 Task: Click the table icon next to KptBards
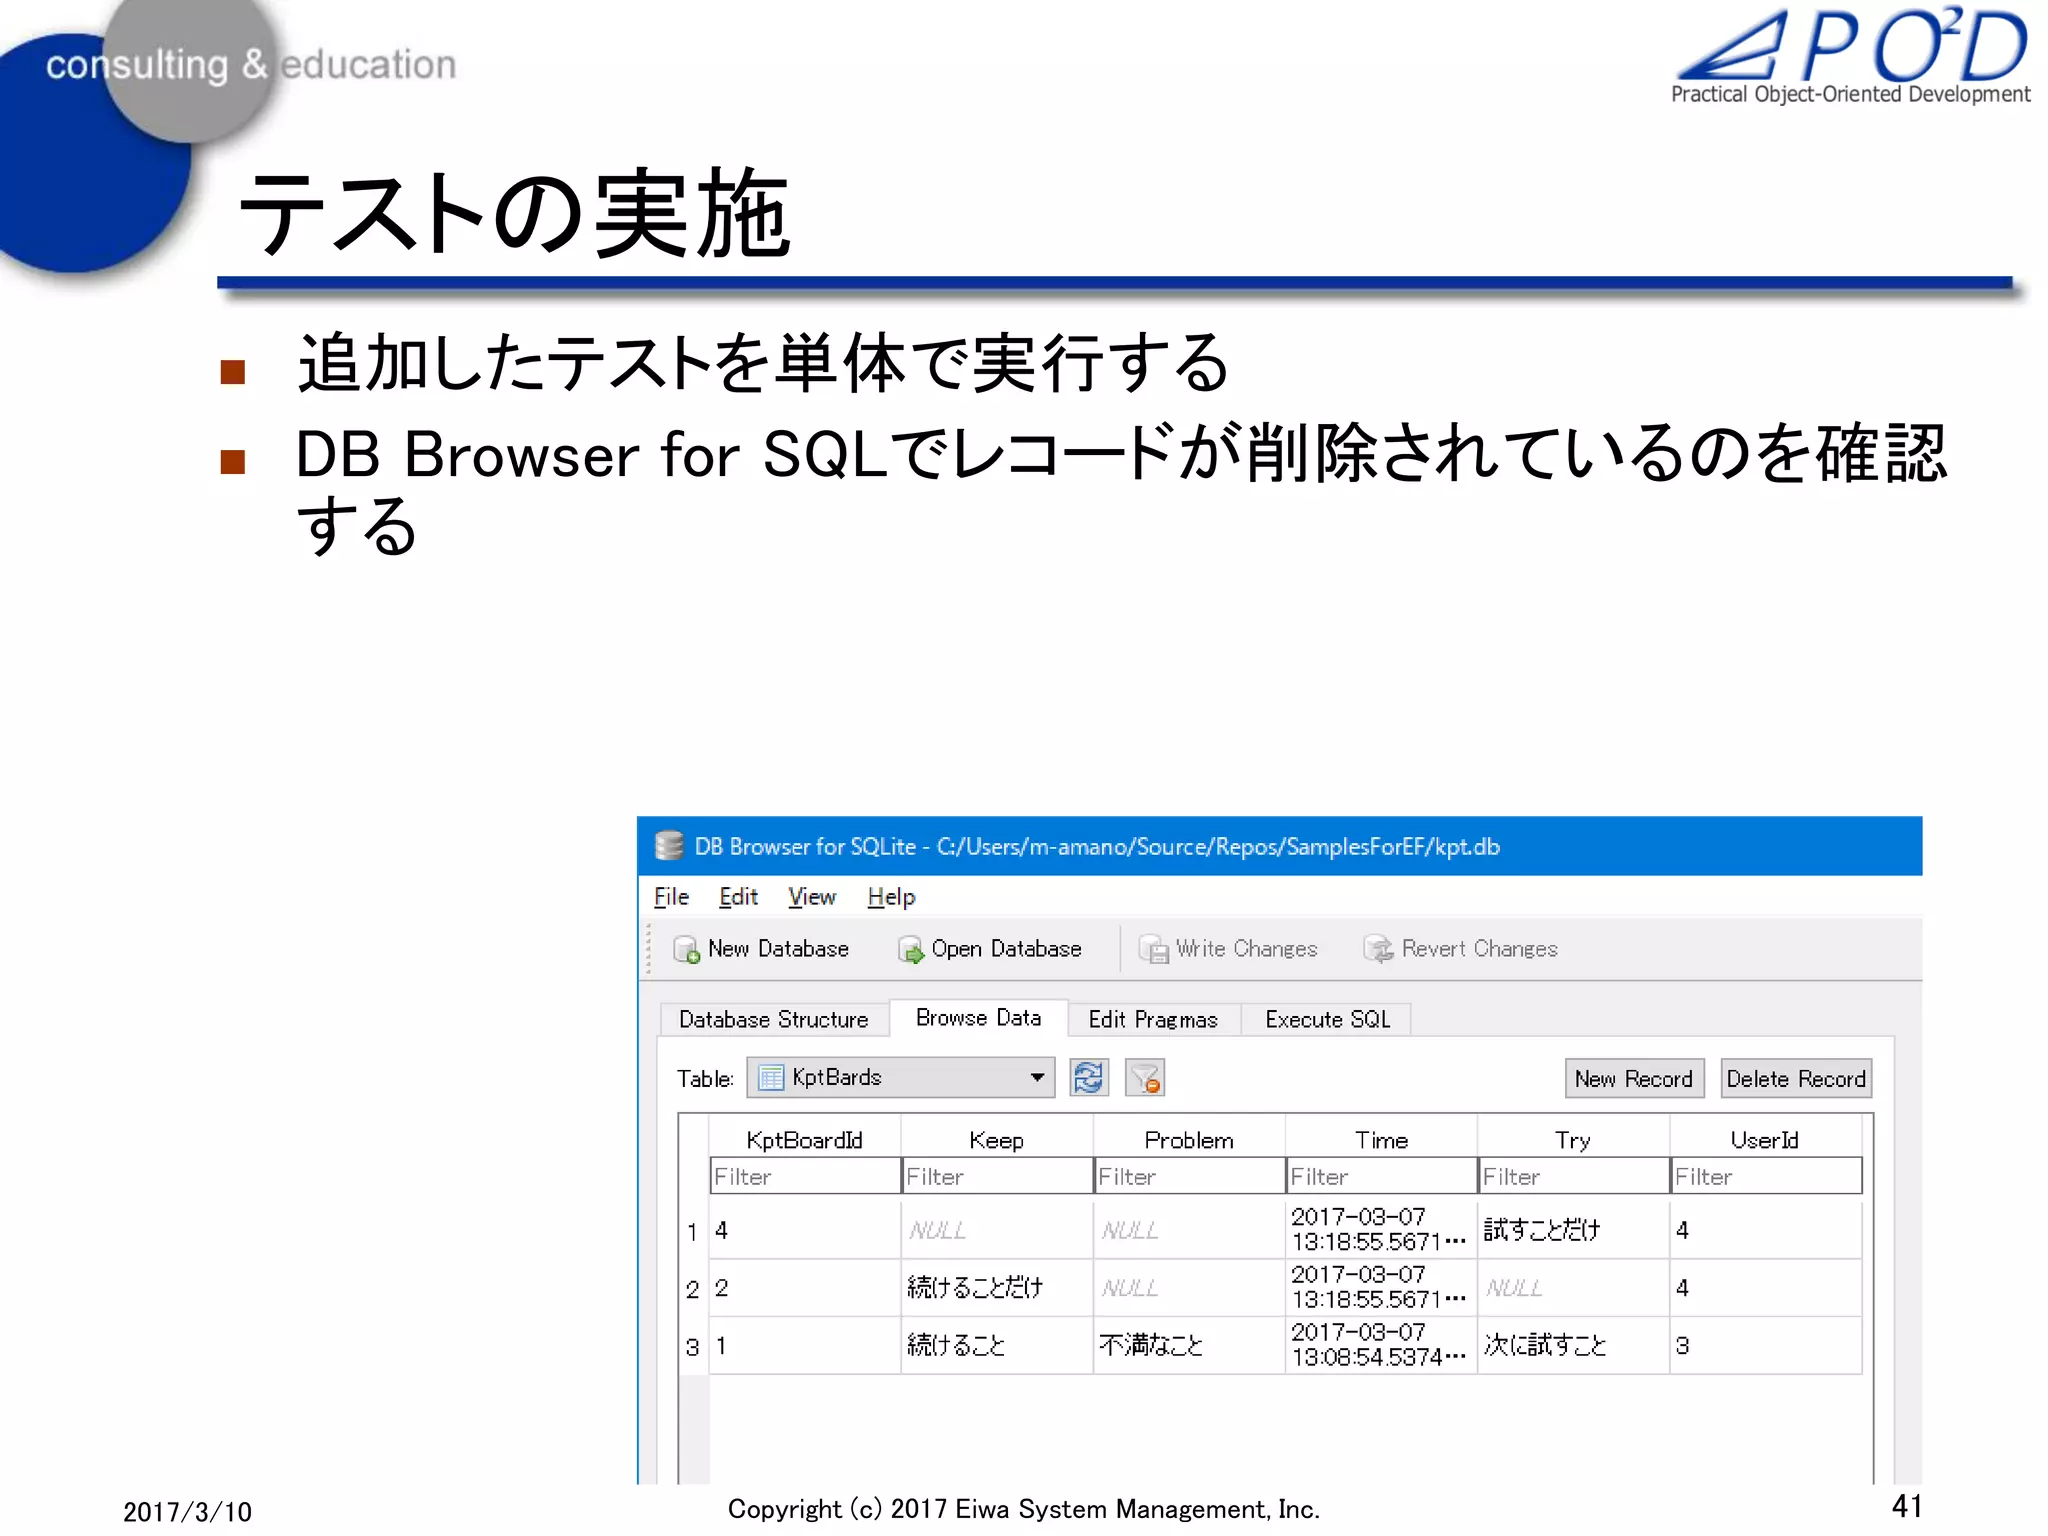click(x=771, y=1078)
